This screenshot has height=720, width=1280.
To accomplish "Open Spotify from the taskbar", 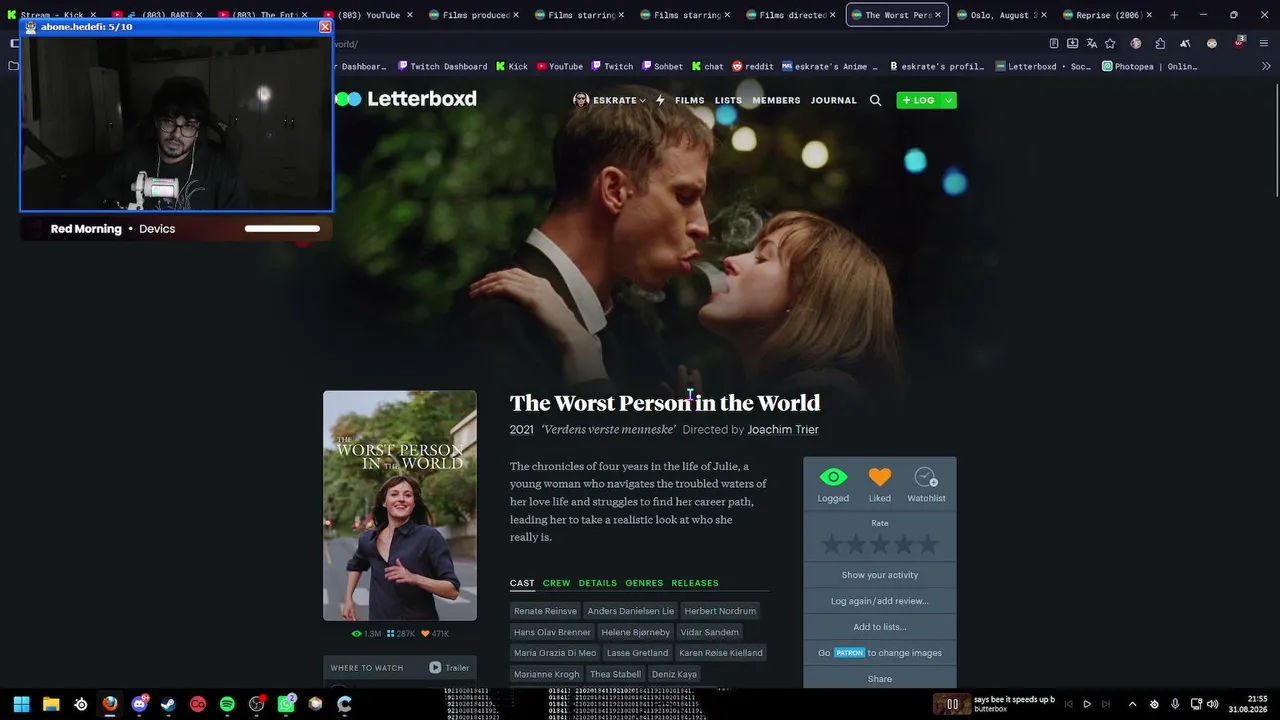I will [x=227, y=704].
